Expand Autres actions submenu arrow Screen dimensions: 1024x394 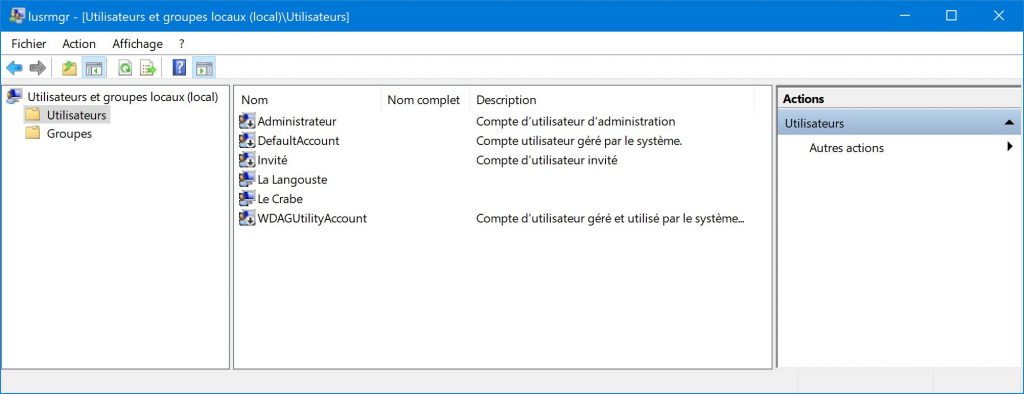click(1010, 147)
